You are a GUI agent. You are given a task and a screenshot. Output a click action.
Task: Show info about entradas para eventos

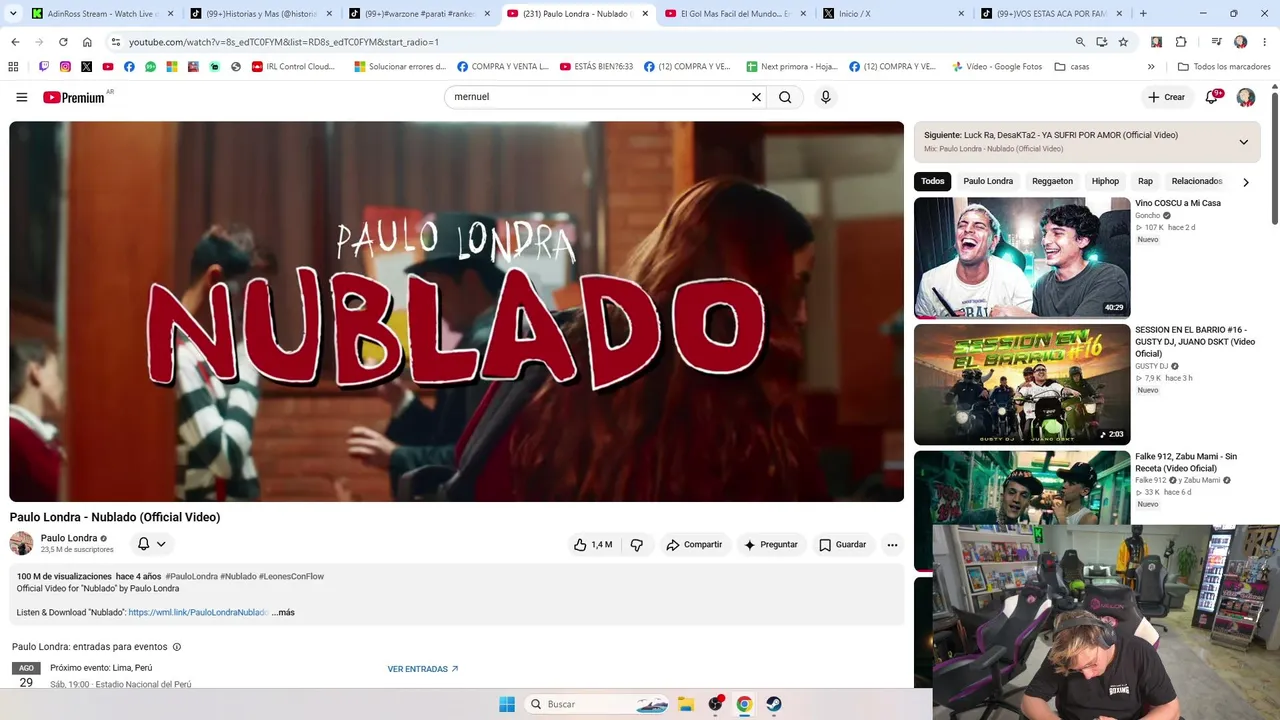[x=177, y=647]
